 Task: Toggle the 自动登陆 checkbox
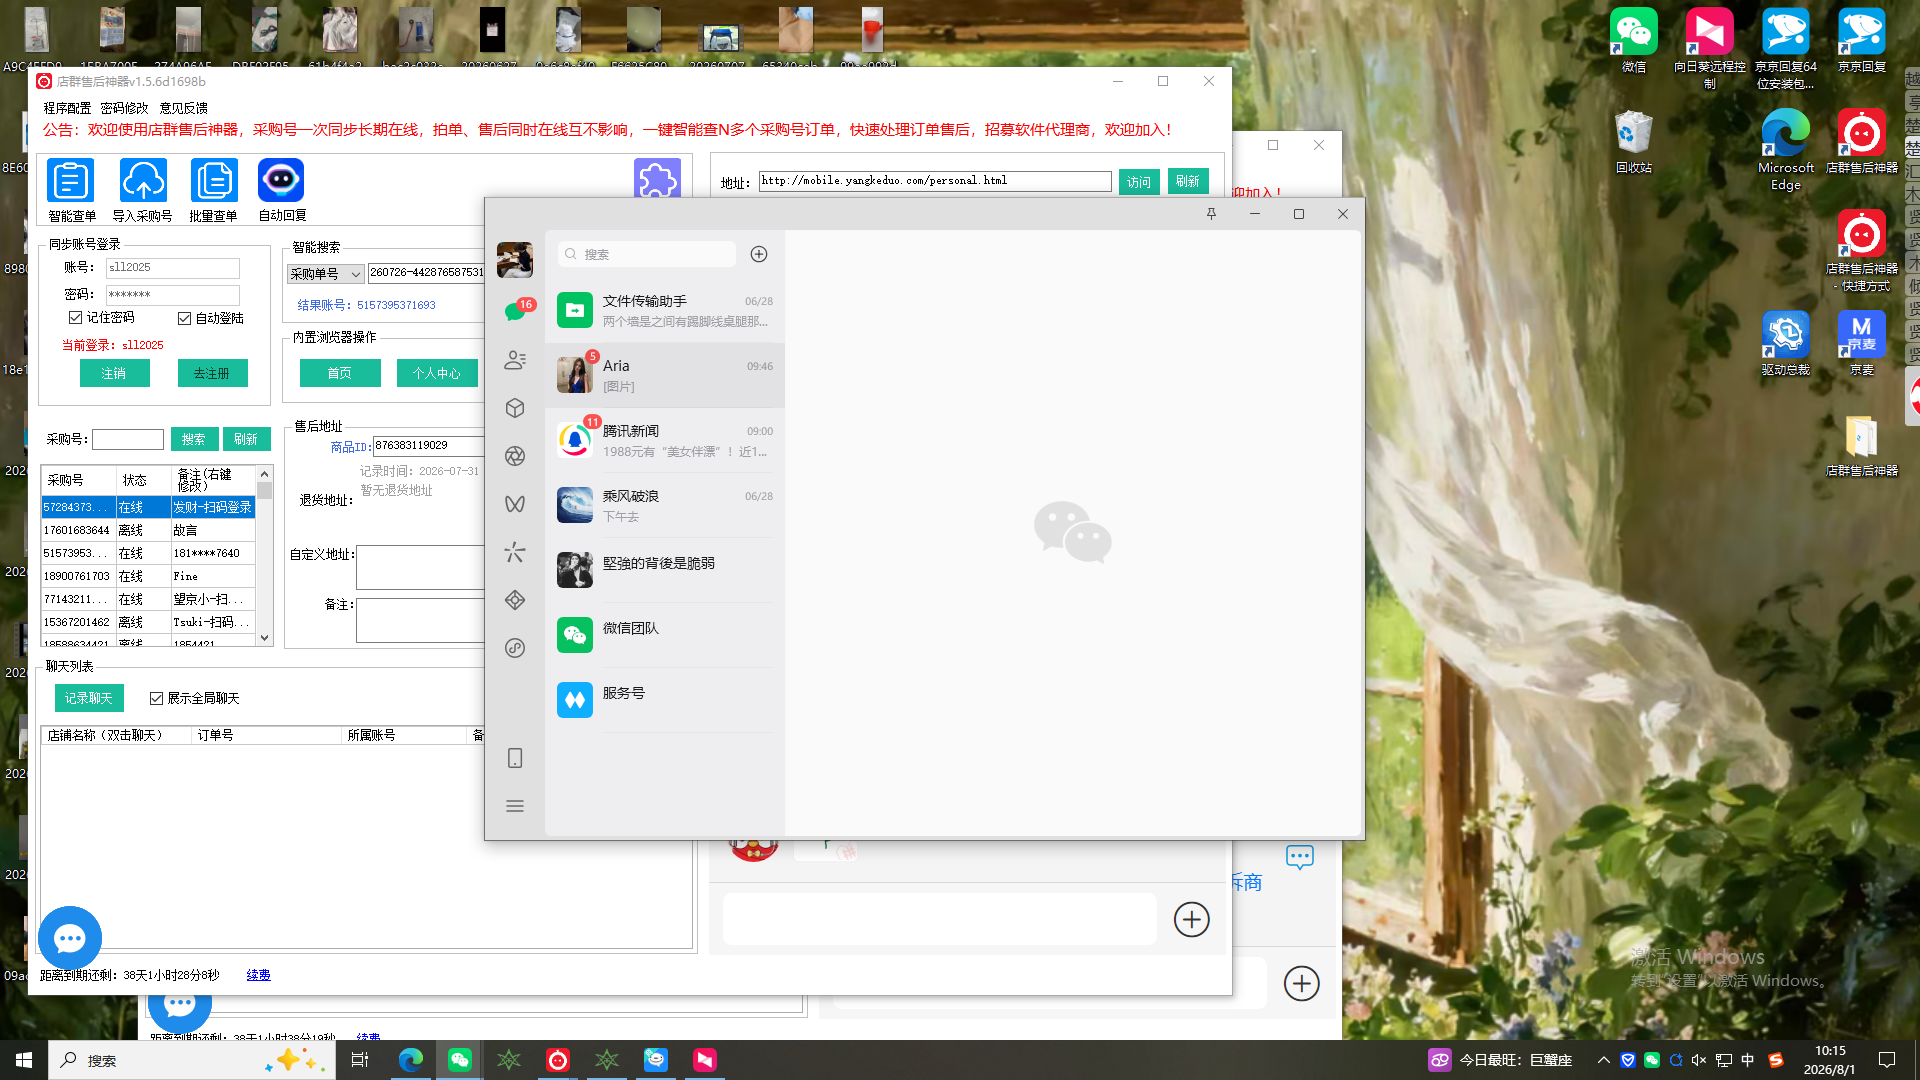(184, 318)
